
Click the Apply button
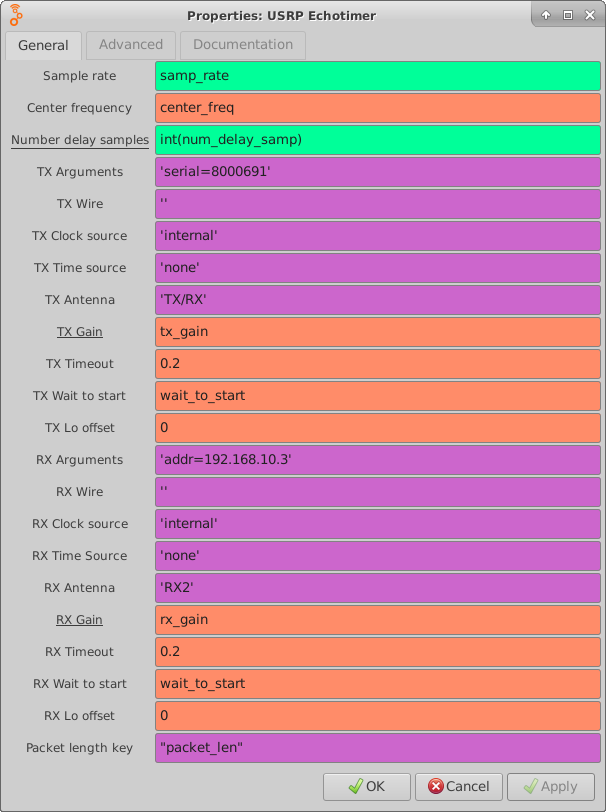click(550, 786)
